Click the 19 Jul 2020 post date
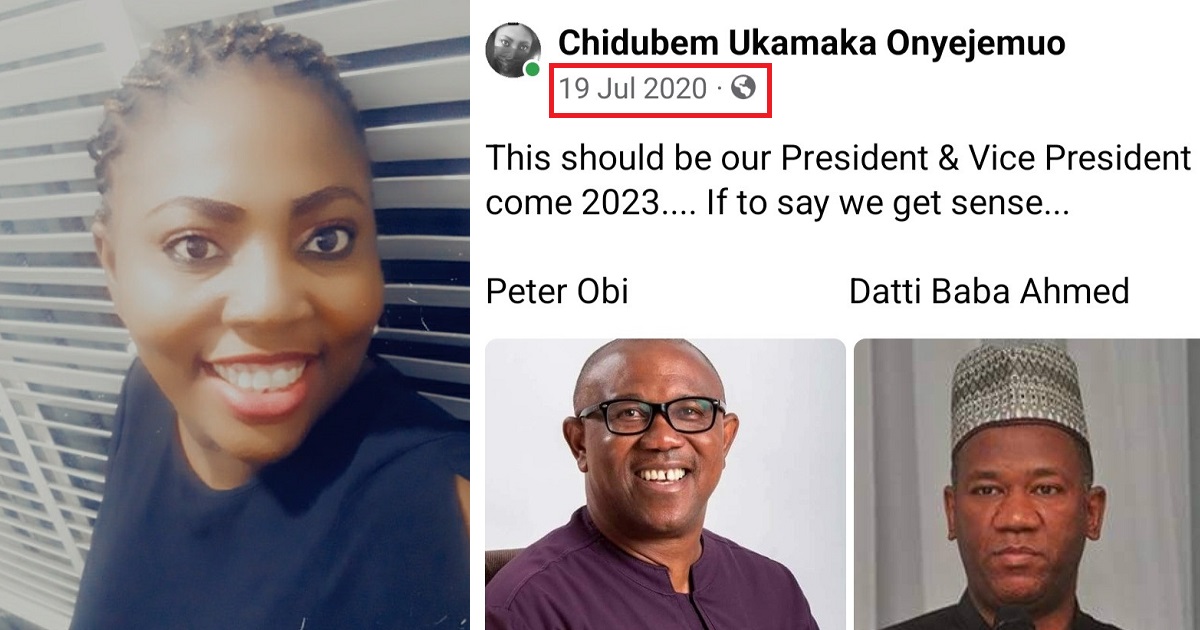The image size is (1200, 630). [x=632, y=89]
